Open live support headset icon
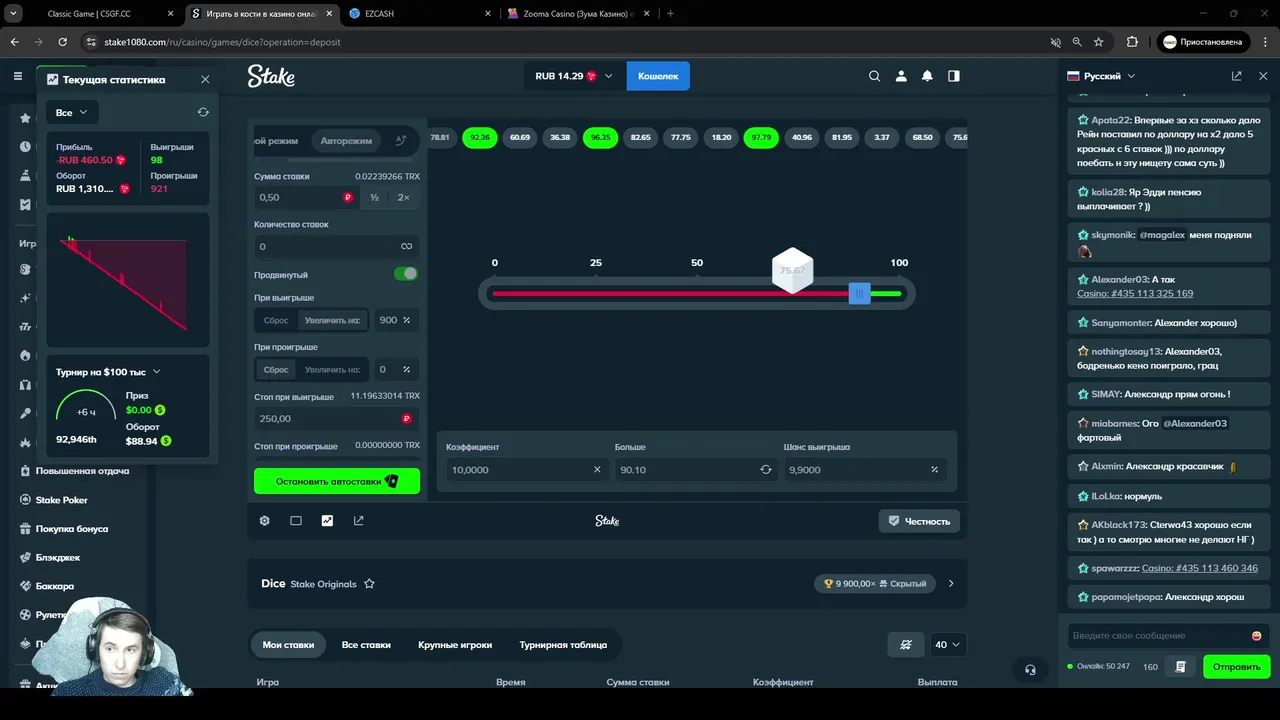The height and width of the screenshot is (720, 1280). [x=1030, y=669]
